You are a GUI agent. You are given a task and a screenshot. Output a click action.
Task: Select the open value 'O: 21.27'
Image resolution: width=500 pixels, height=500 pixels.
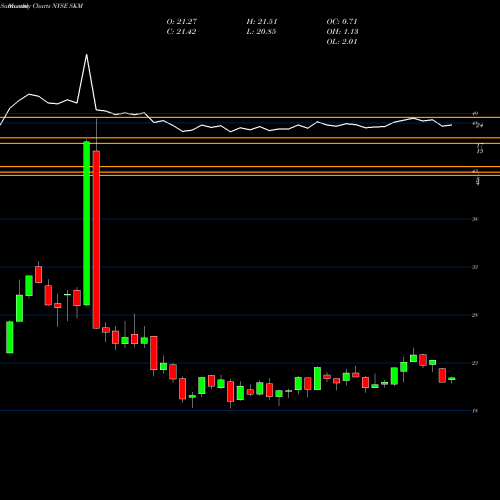coord(182,21)
